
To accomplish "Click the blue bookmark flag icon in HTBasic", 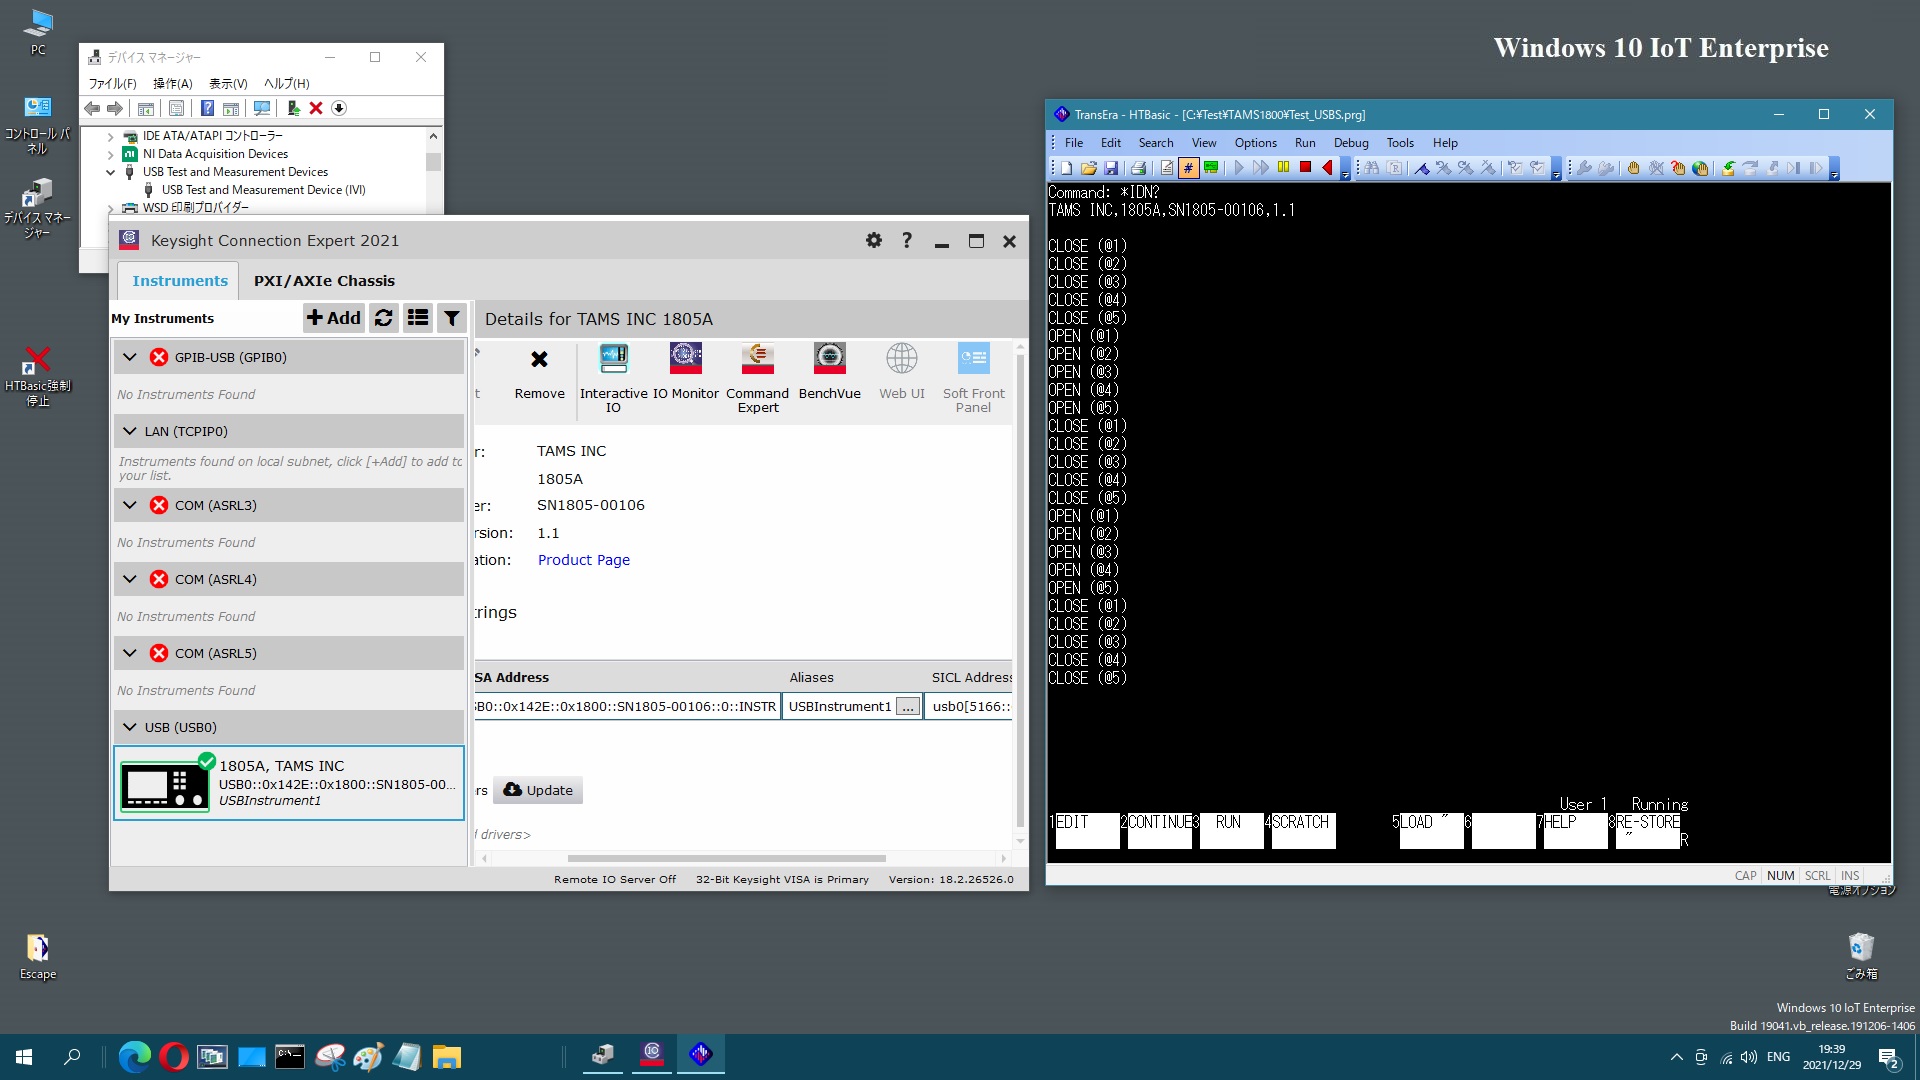I will click(1421, 168).
